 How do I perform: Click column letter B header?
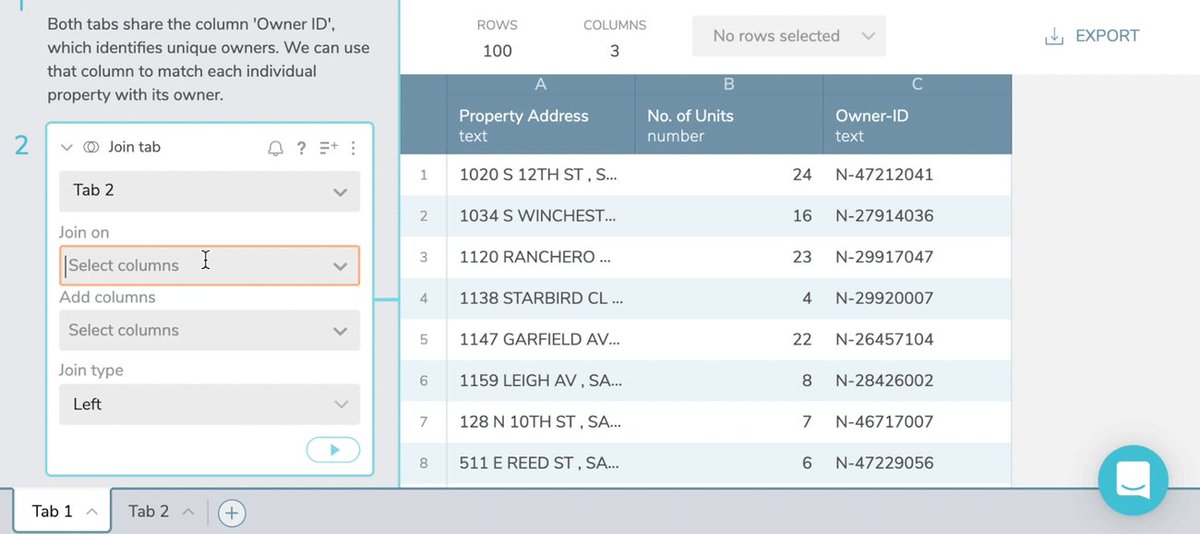729,85
